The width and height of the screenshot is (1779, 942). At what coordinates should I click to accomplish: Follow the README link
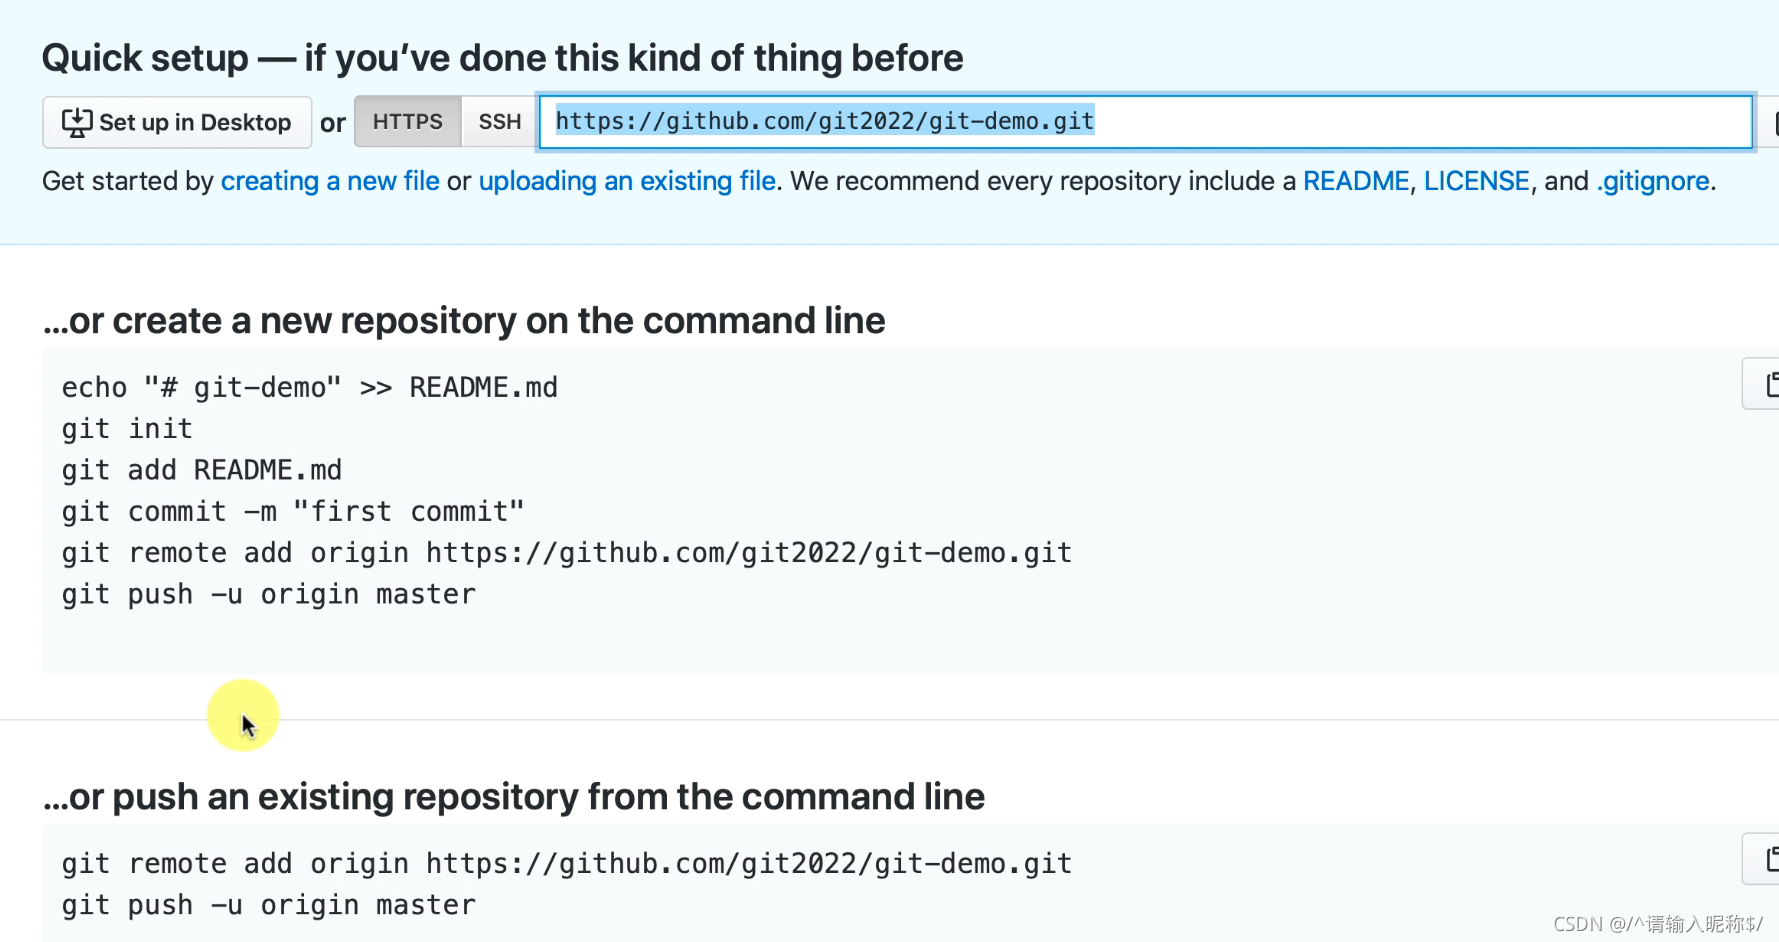pos(1355,181)
